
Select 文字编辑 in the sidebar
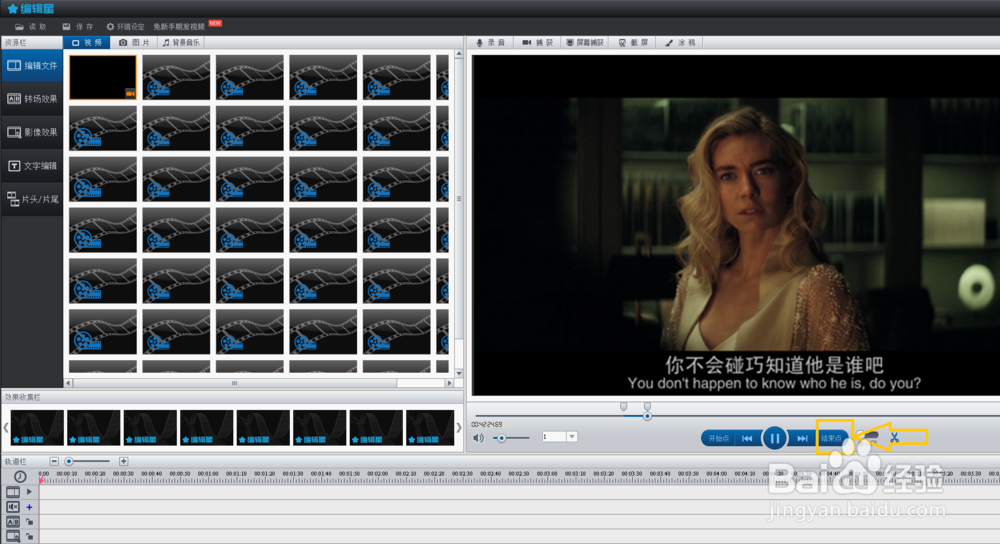[x=32, y=166]
